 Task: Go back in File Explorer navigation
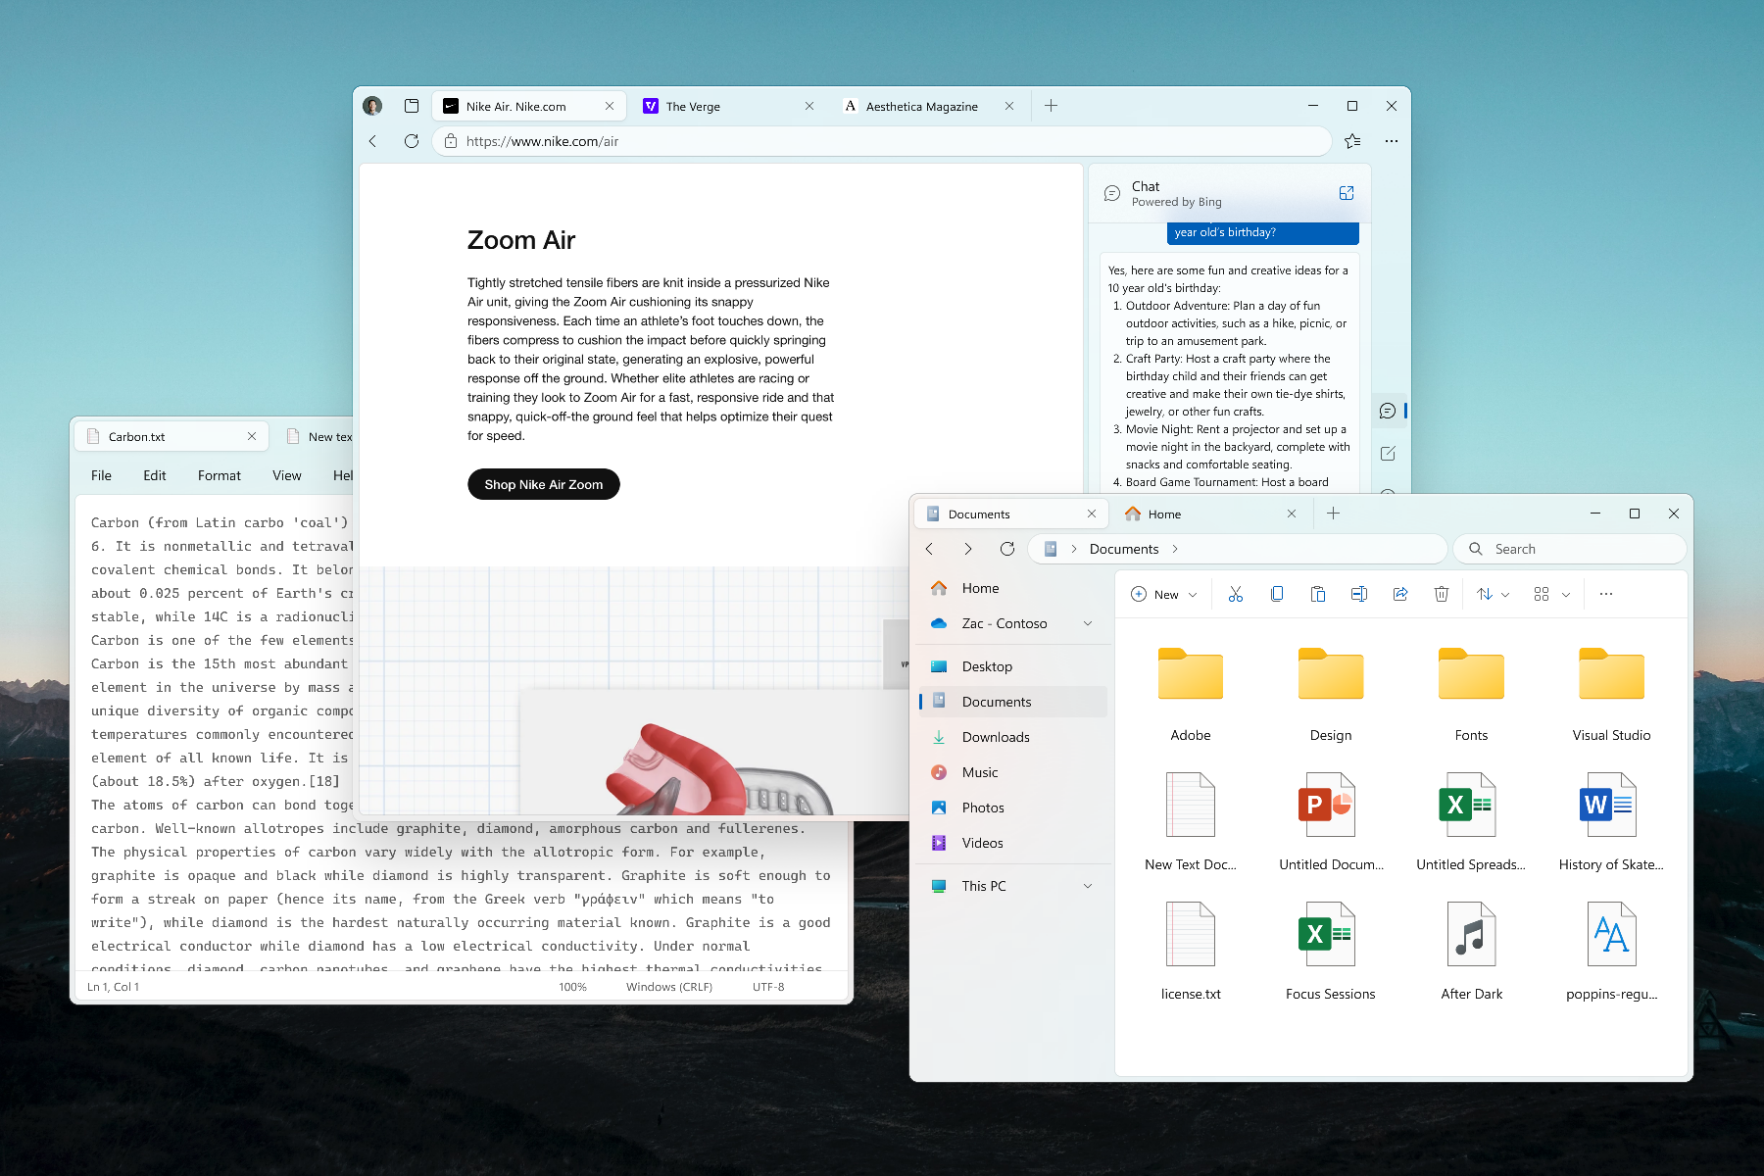pyautogui.click(x=930, y=549)
